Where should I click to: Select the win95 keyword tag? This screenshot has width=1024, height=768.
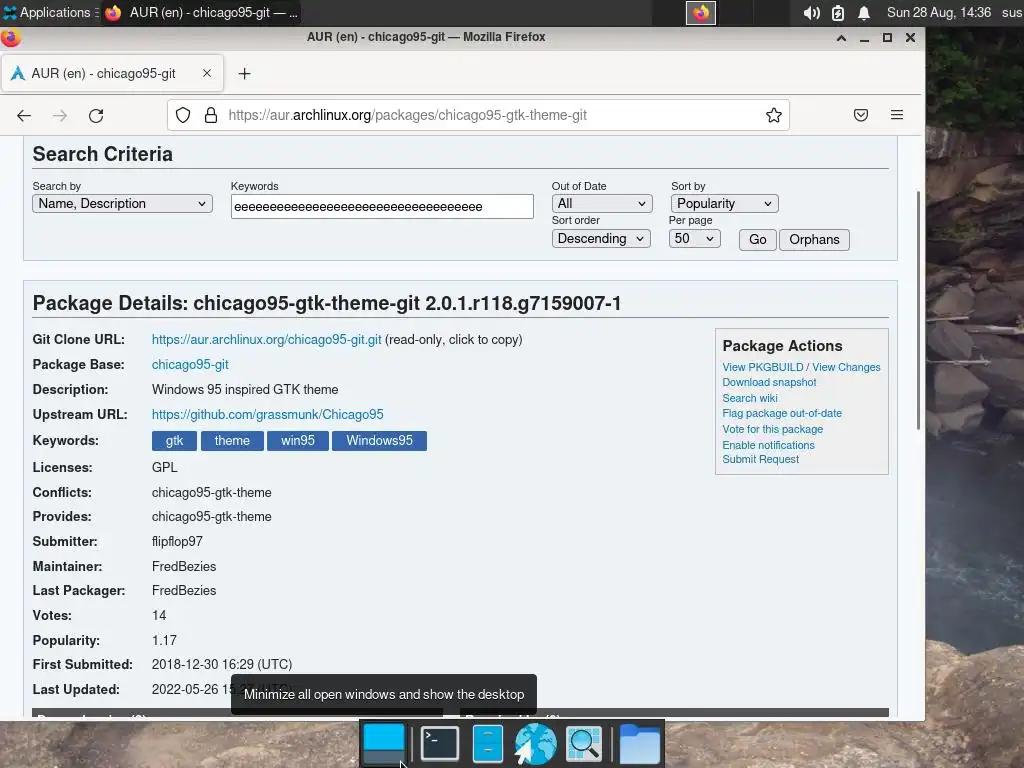click(x=298, y=441)
